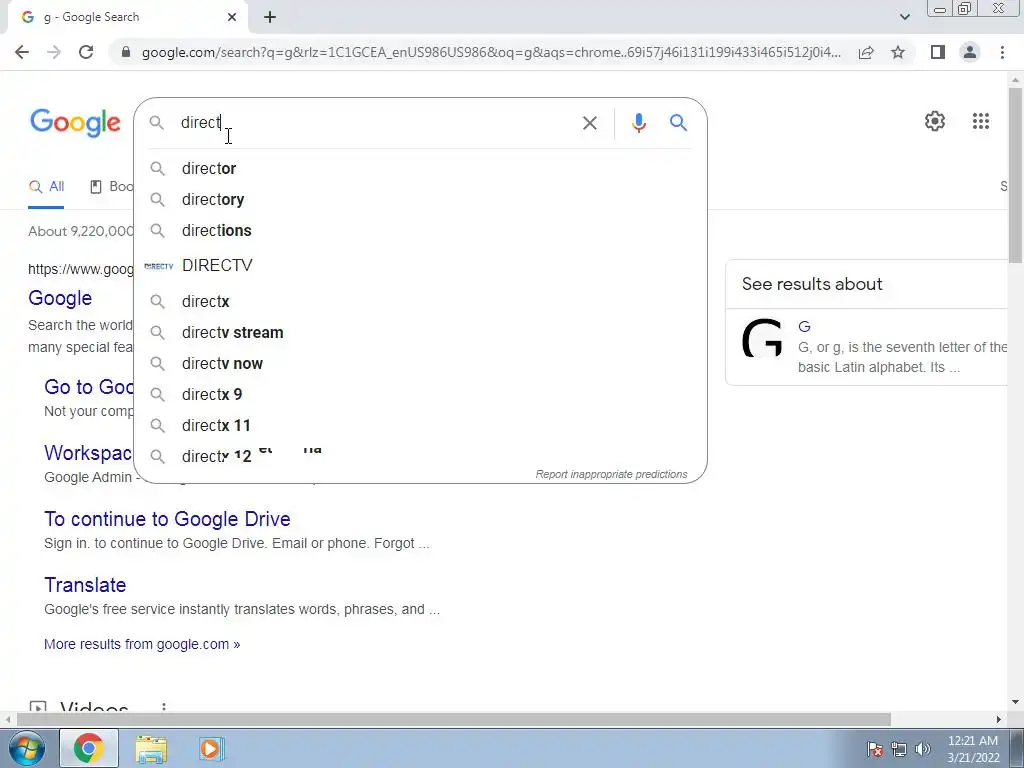1024x768 pixels.
Task: Select the 'directx 12' suggestion
Action: click(420, 456)
